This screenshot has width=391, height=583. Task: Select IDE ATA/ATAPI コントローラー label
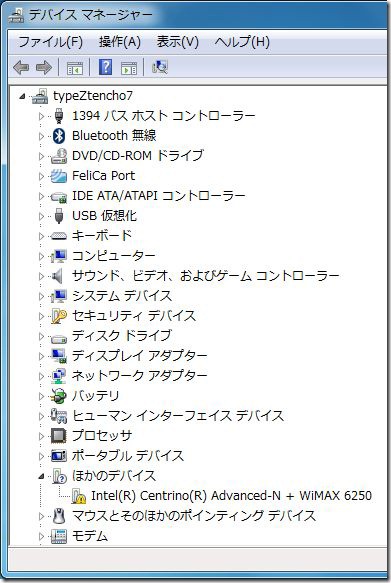pyautogui.click(x=158, y=196)
